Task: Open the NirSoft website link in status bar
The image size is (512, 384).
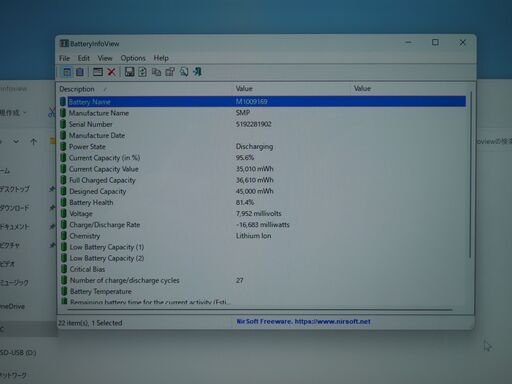Action: [303, 322]
